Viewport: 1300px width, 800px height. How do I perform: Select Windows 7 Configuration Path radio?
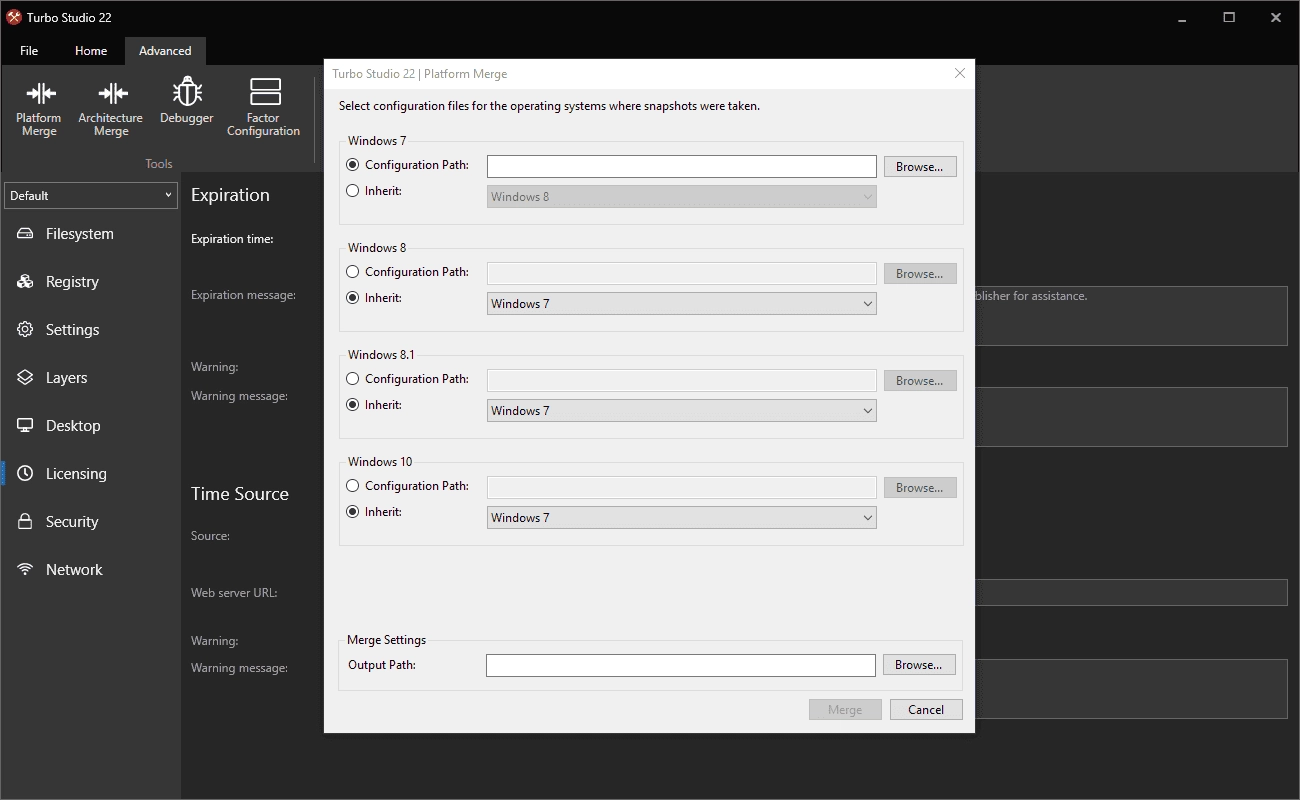352,165
